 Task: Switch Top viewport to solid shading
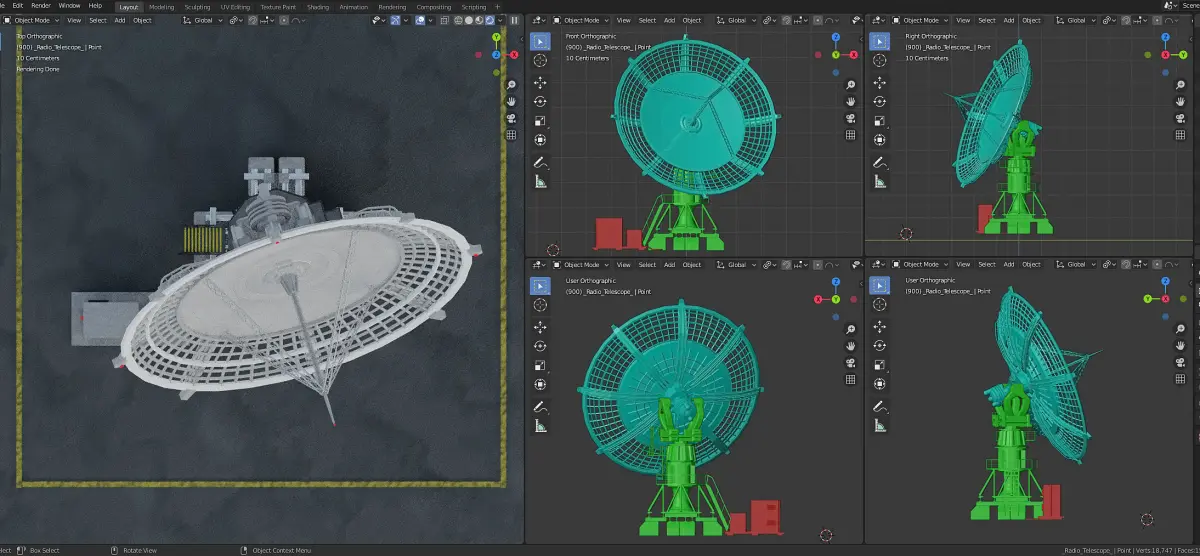pos(468,20)
